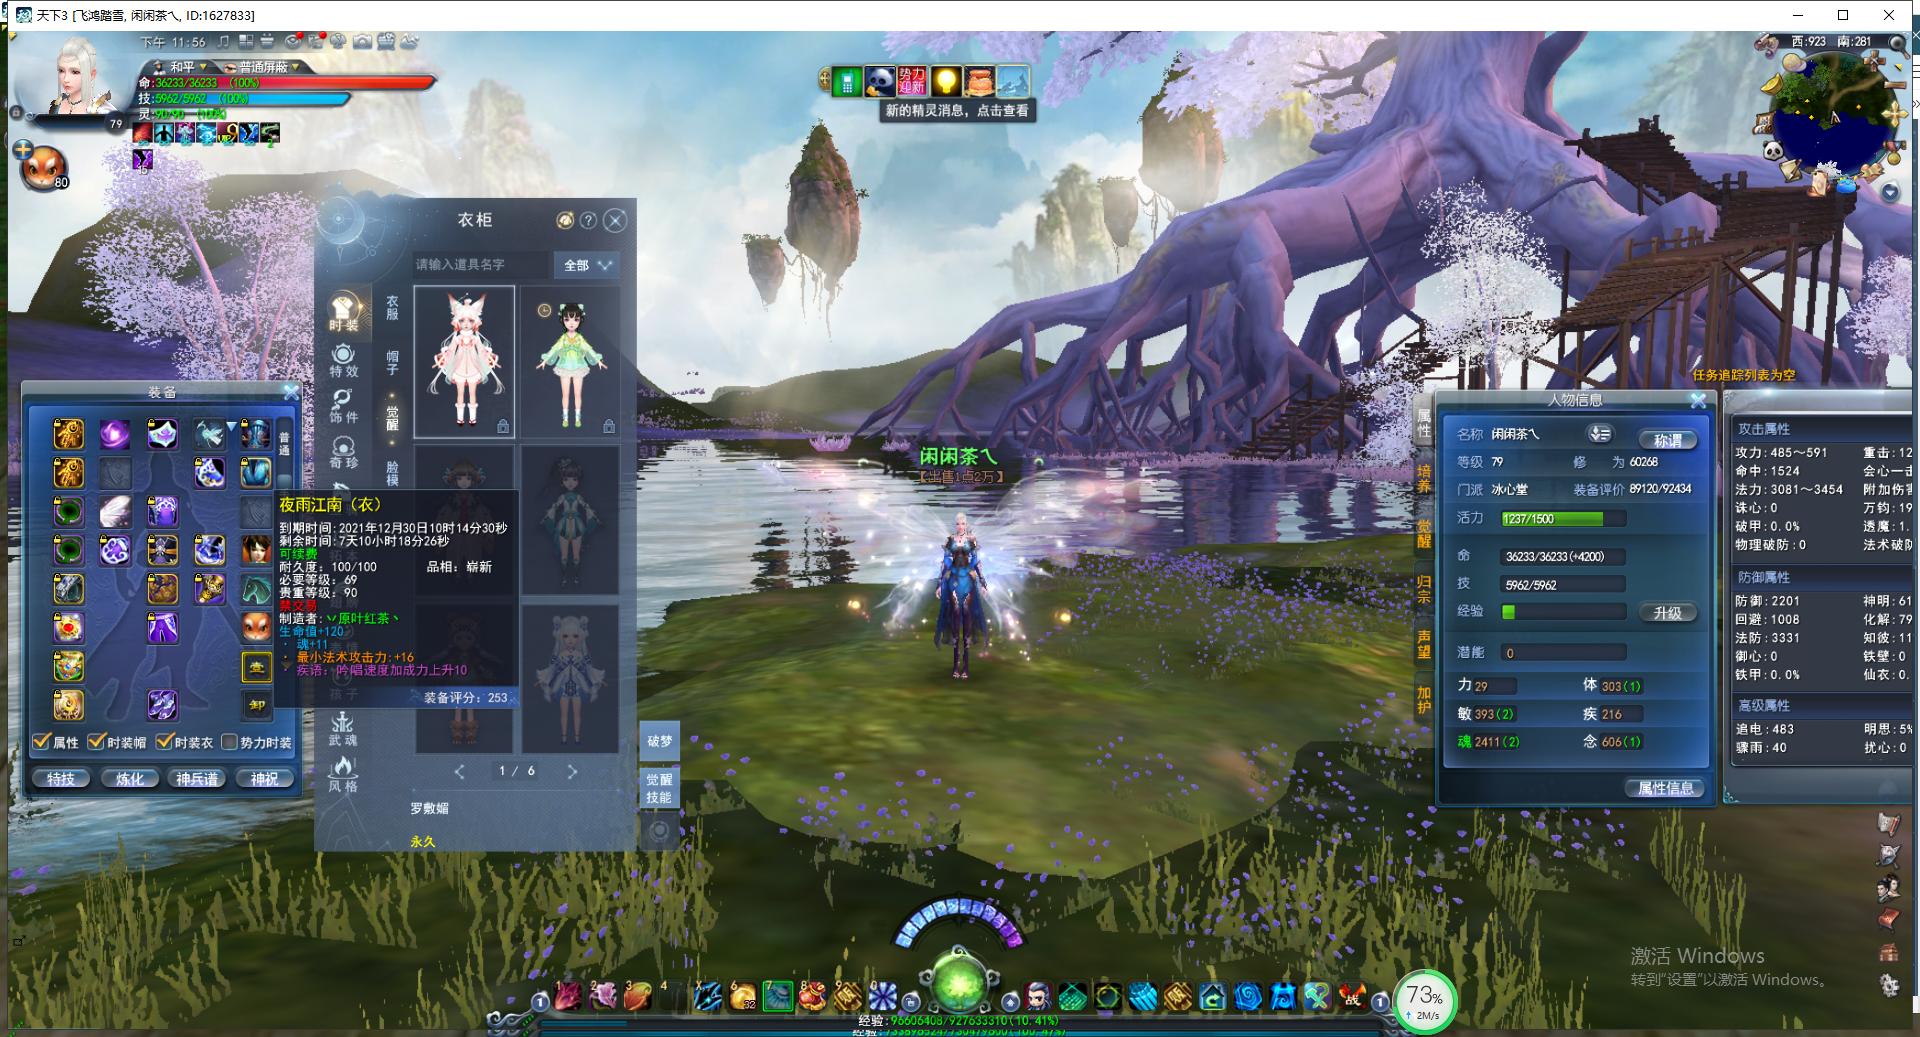
Task: Click the wardrobe item name search field
Action: [x=480, y=265]
